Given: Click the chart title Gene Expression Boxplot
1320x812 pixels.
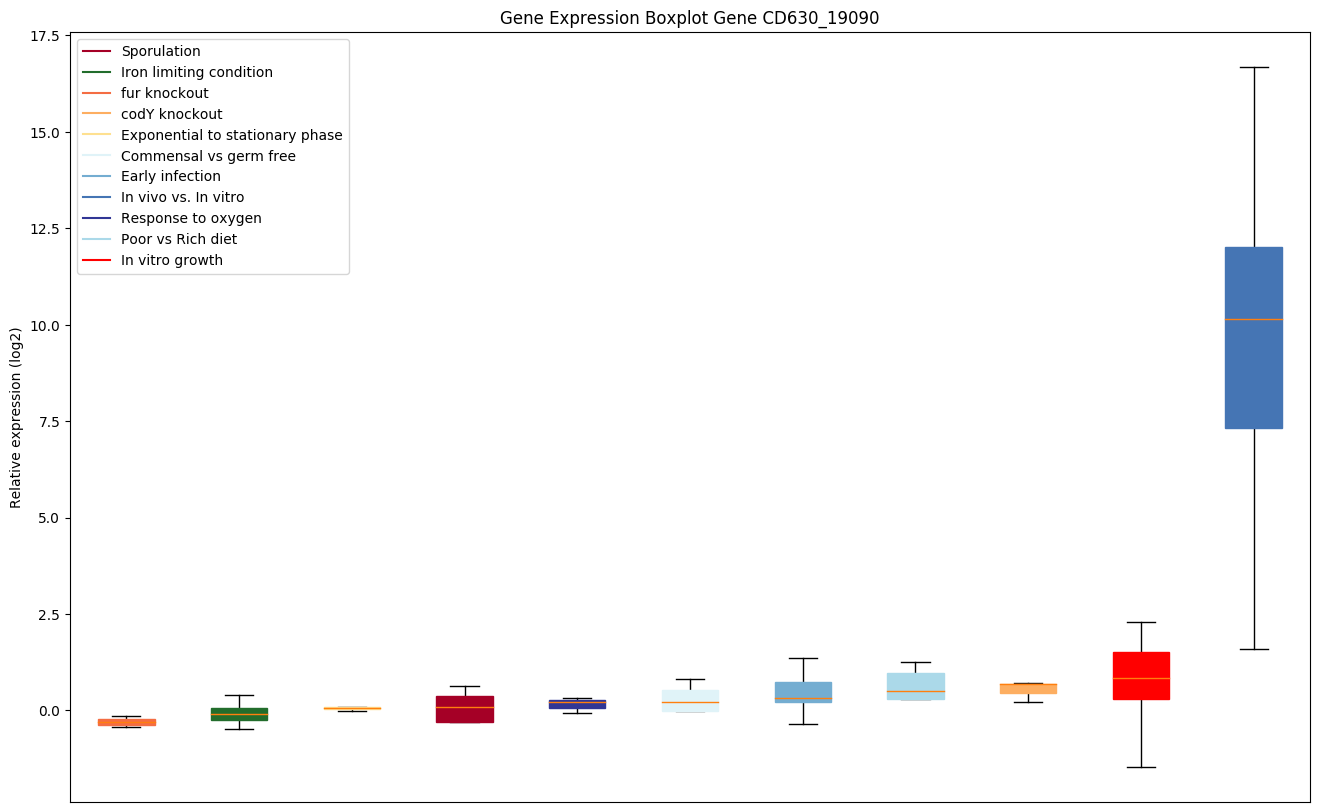Looking at the screenshot, I should pyautogui.click(x=689, y=18).
